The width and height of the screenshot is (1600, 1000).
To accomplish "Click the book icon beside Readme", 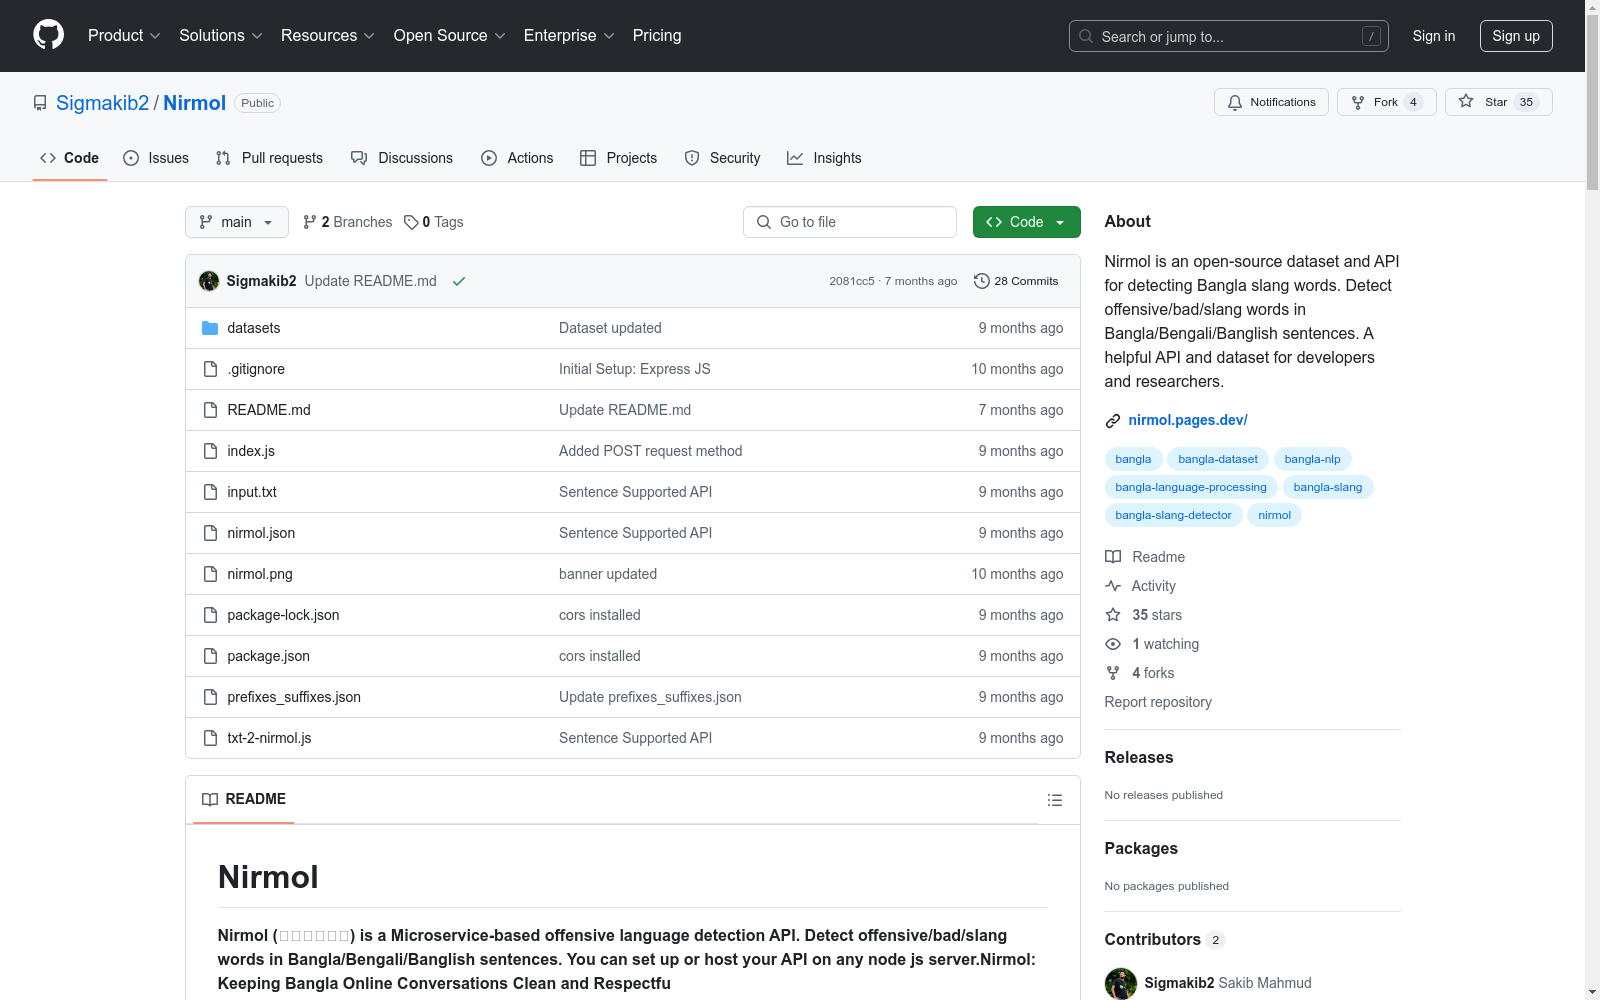I will tap(1113, 557).
